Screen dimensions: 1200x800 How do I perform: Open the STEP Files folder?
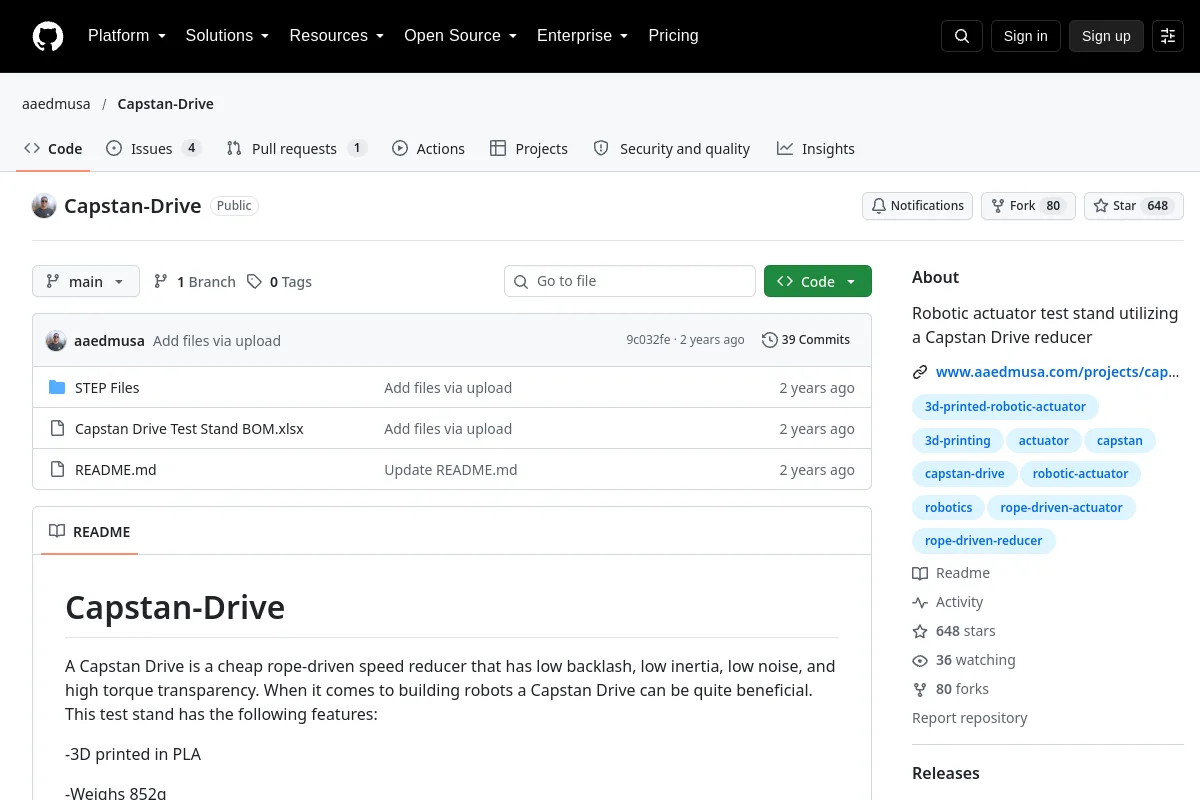pyautogui.click(x=107, y=388)
